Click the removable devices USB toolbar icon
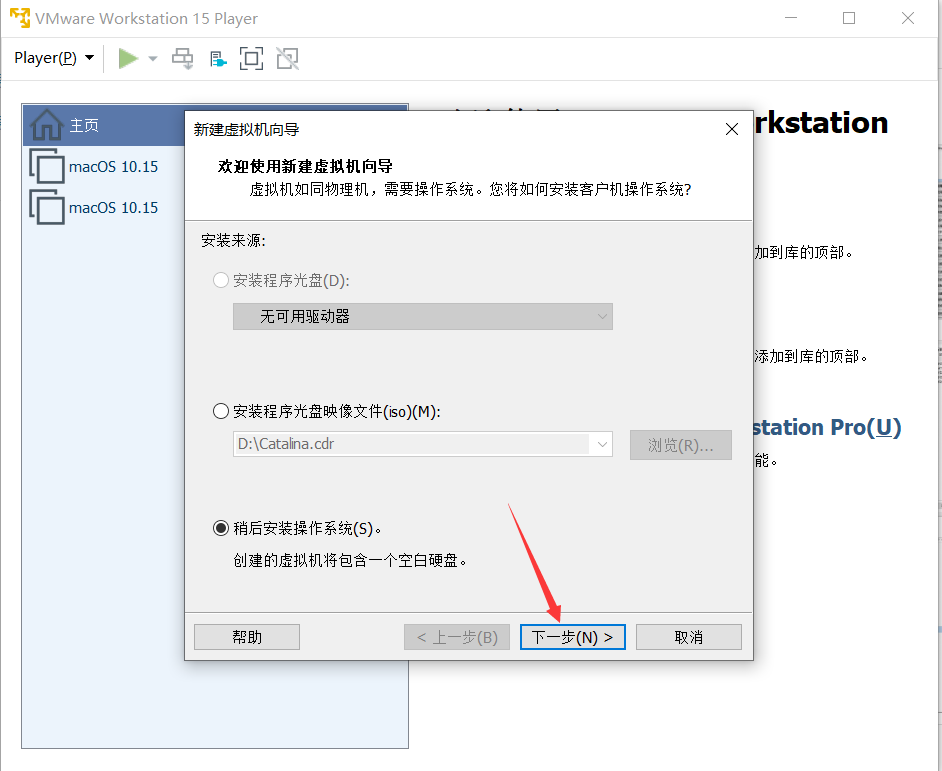 pos(217,59)
